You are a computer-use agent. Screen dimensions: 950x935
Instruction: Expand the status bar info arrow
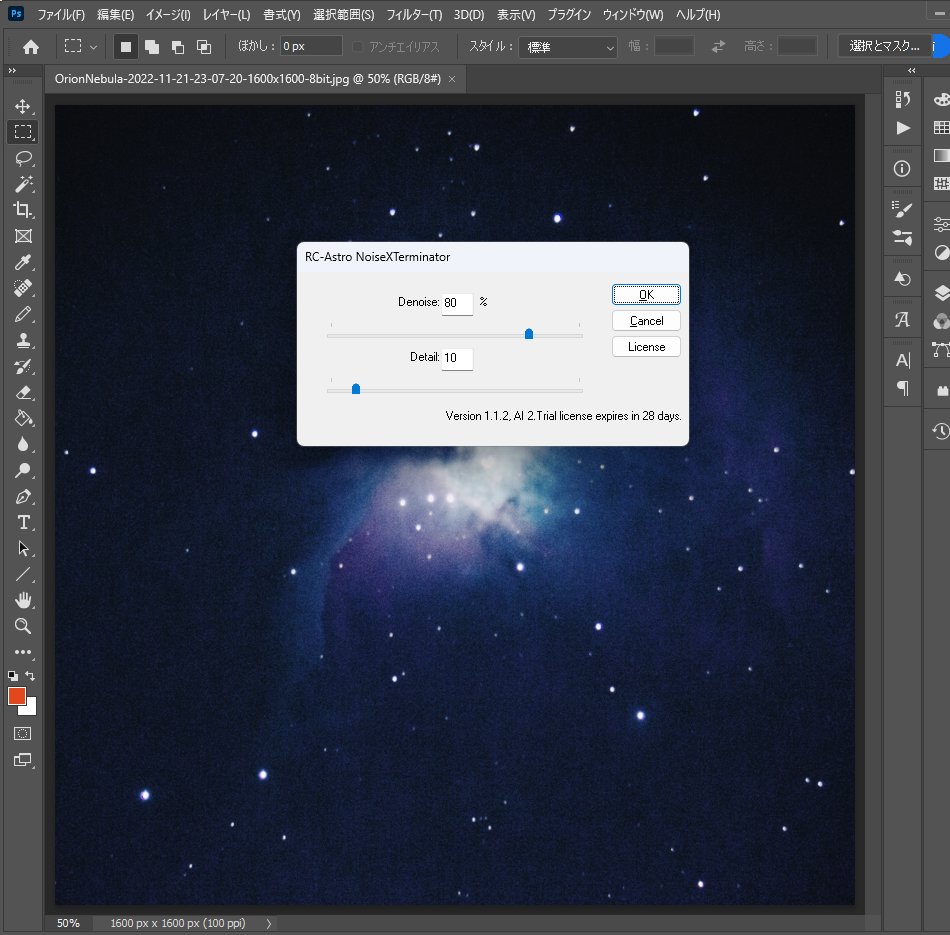268,923
